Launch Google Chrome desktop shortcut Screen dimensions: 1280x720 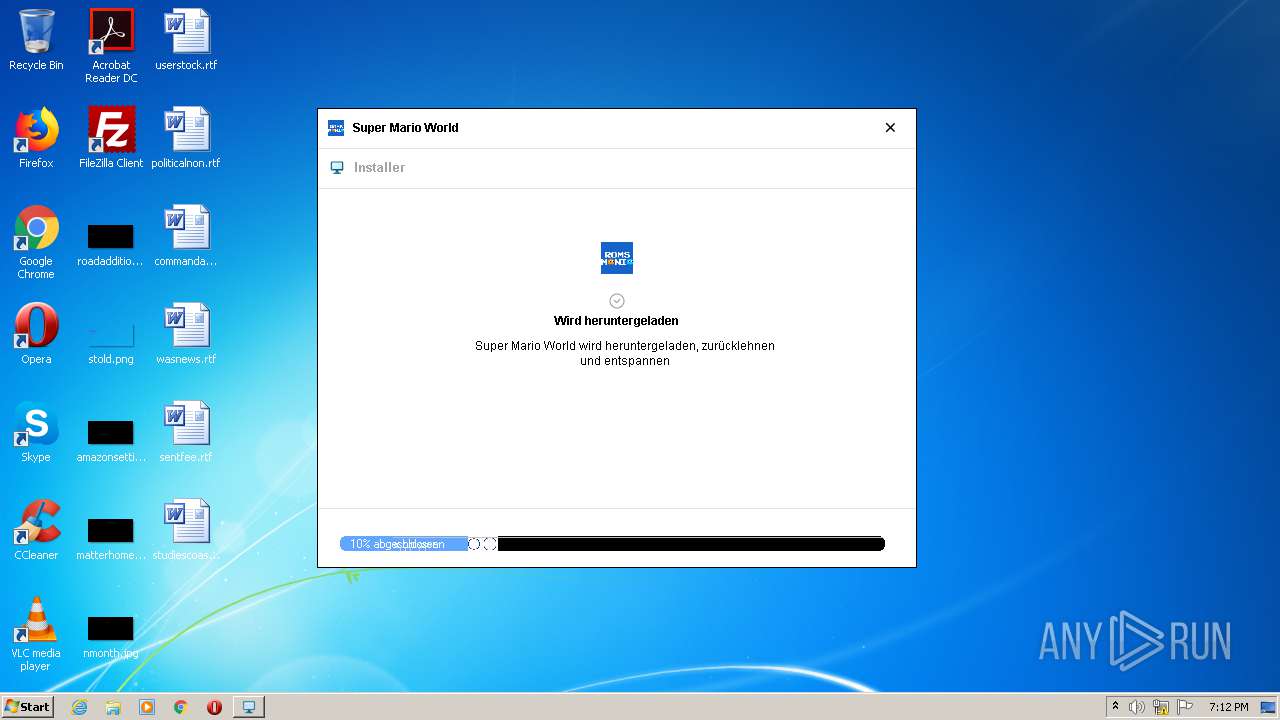point(36,242)
